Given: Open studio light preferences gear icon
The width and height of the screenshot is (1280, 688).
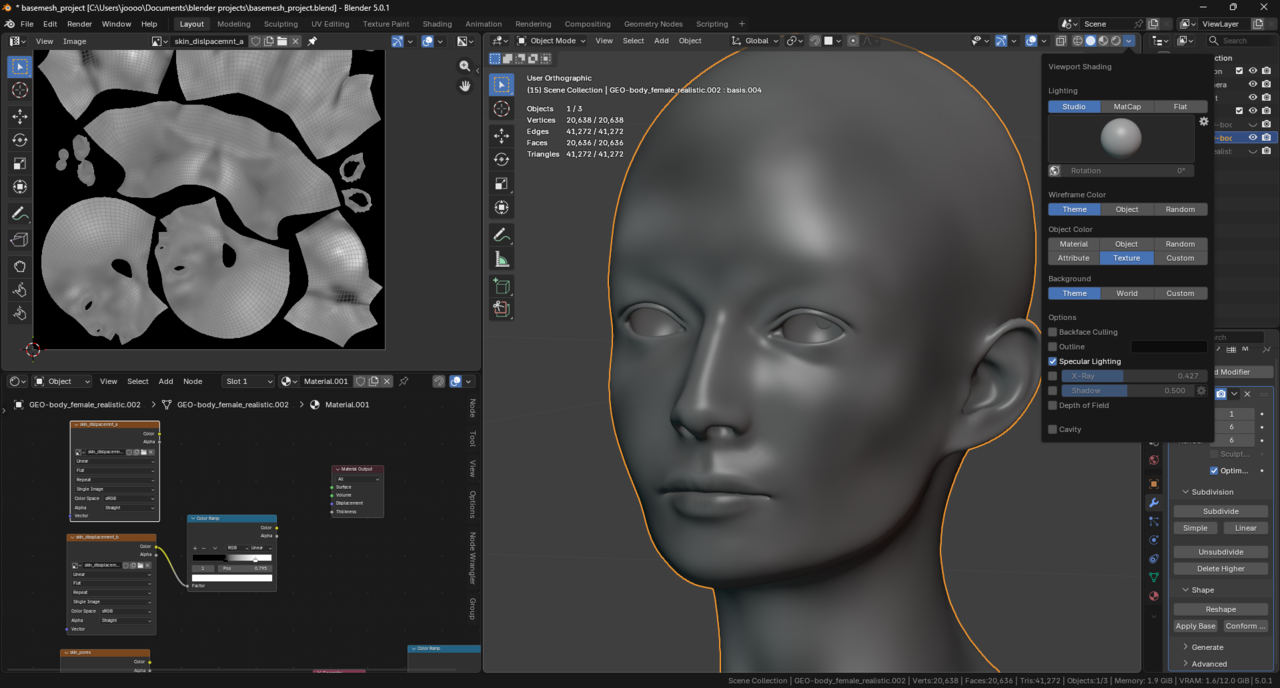Looking at the screenshot, I should pos(1203,121).
